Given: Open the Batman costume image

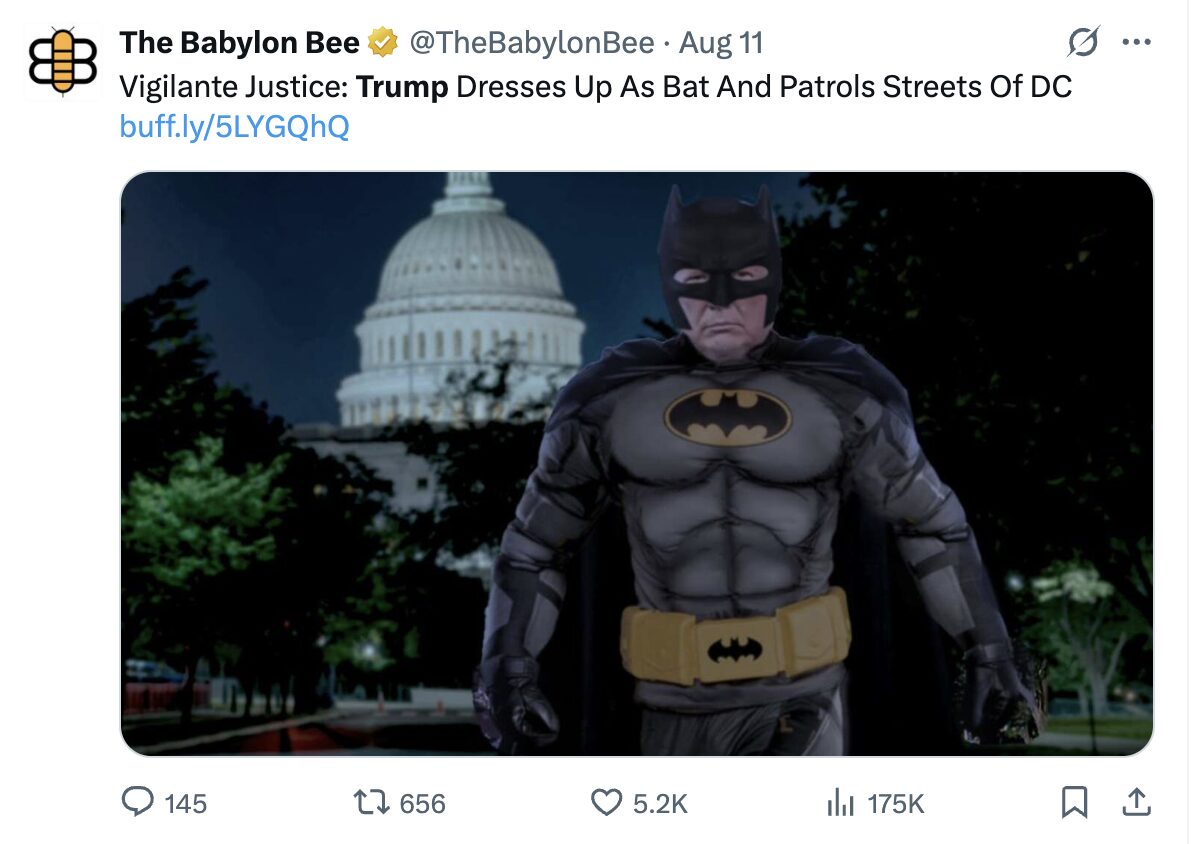Looking at the screenshot, I should coord(636,463).
